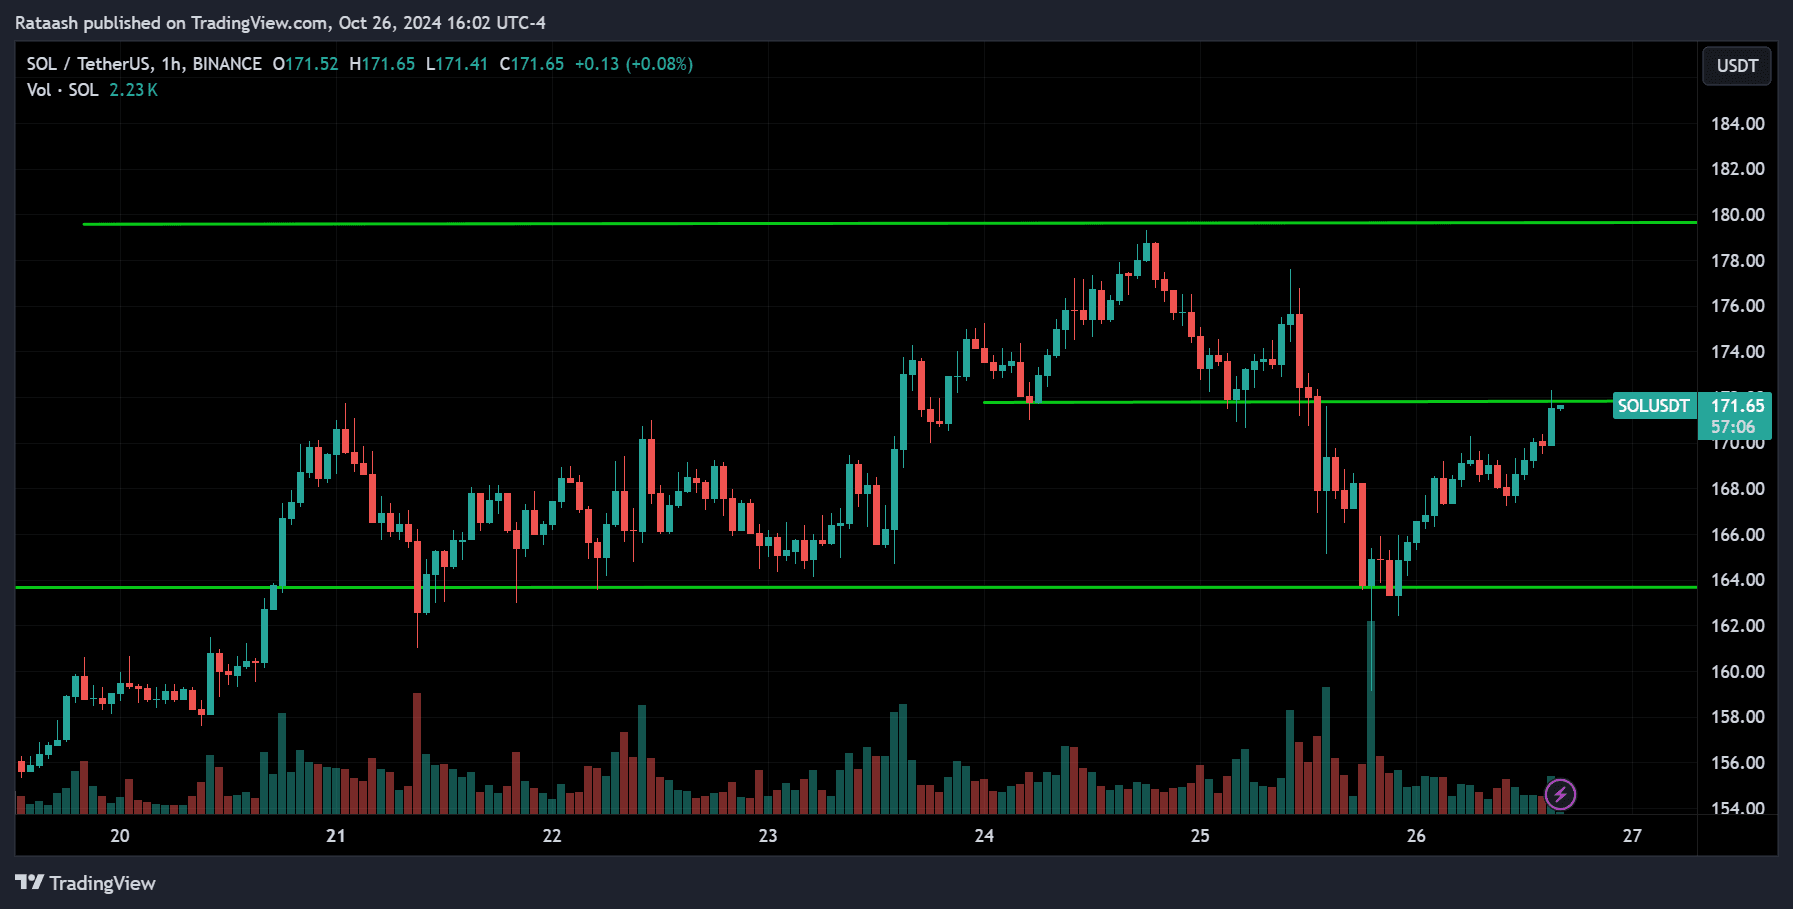The image size is (1793, 909).
Task: Click the high value H171.65
Action: pos(382,64)
